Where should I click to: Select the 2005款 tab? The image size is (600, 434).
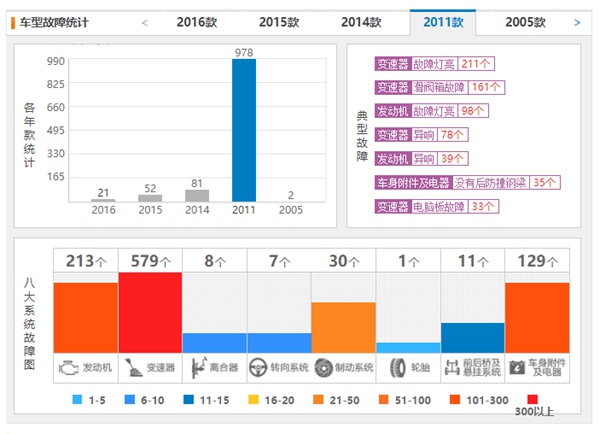[x=525, y=22]
